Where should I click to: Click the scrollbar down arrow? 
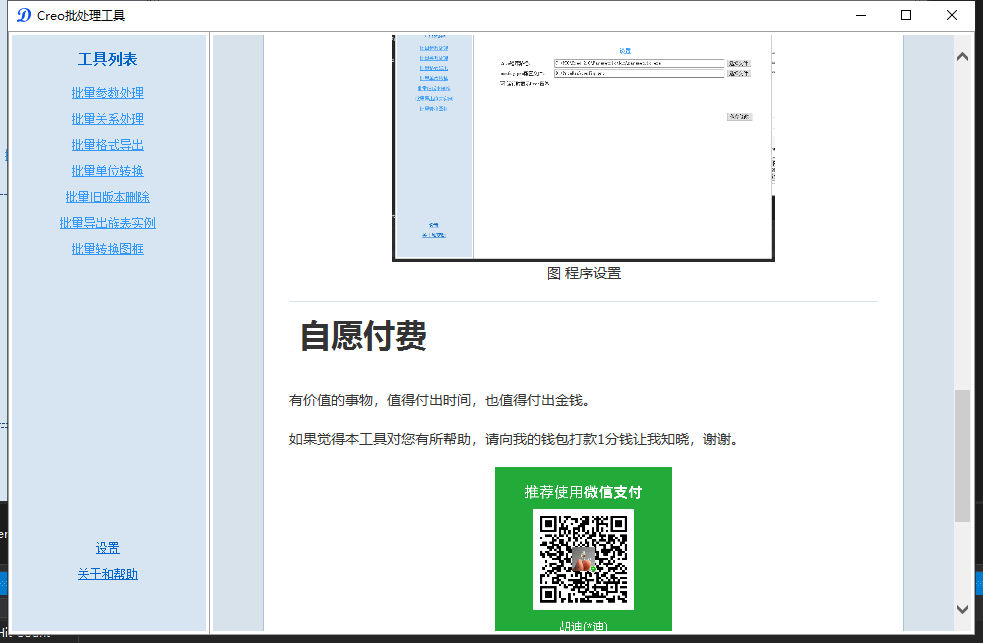pos(962,609)
